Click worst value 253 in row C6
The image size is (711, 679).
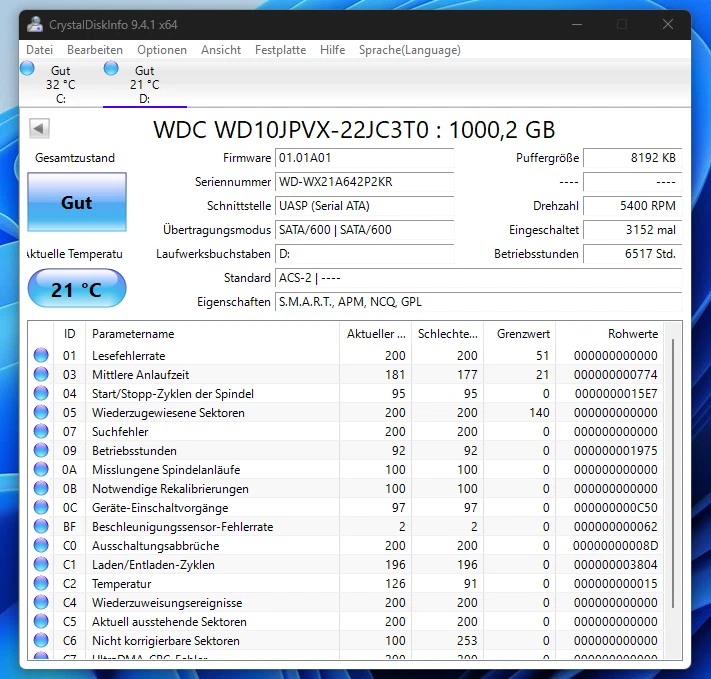pyautogui.click(x=467, y=640)
